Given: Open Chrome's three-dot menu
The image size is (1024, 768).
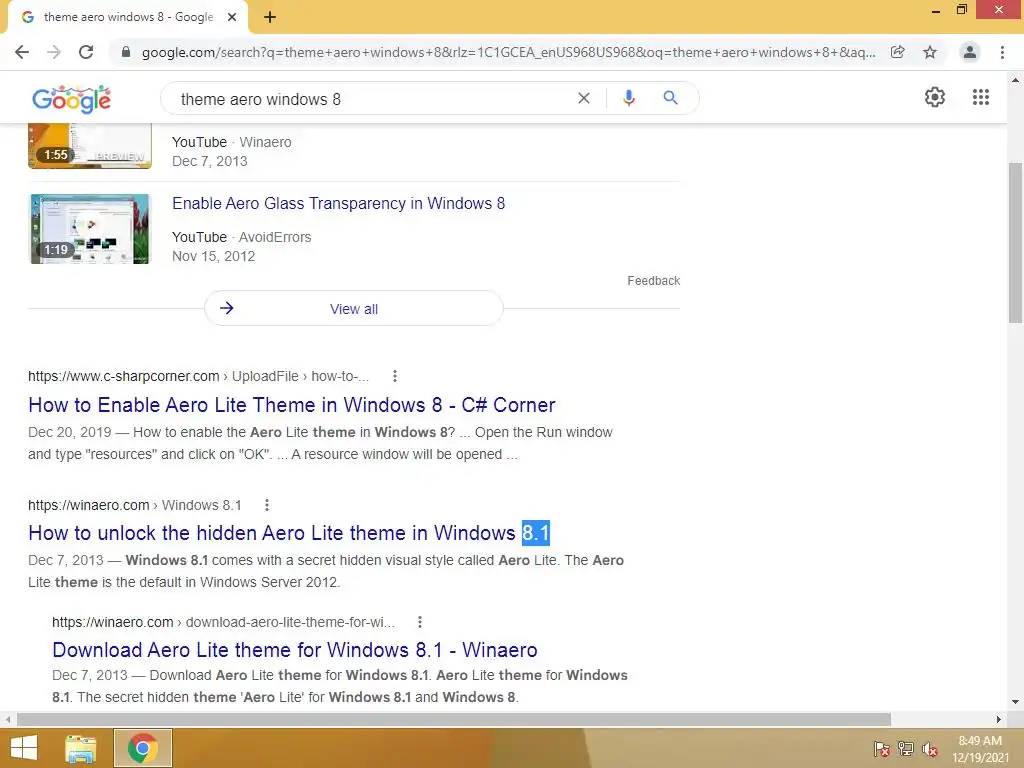Looking at the screenshot, I should point(1002,52).
